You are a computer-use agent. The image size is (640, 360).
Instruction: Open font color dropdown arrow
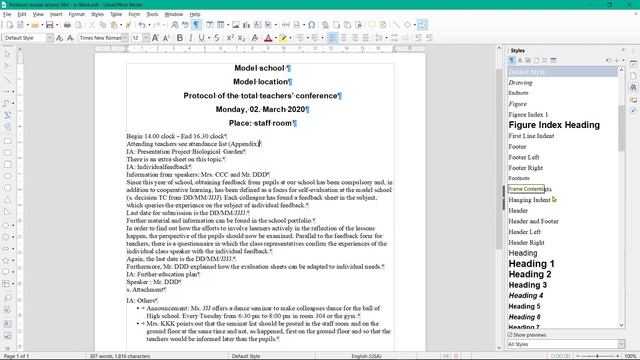(x=275, y=38)
